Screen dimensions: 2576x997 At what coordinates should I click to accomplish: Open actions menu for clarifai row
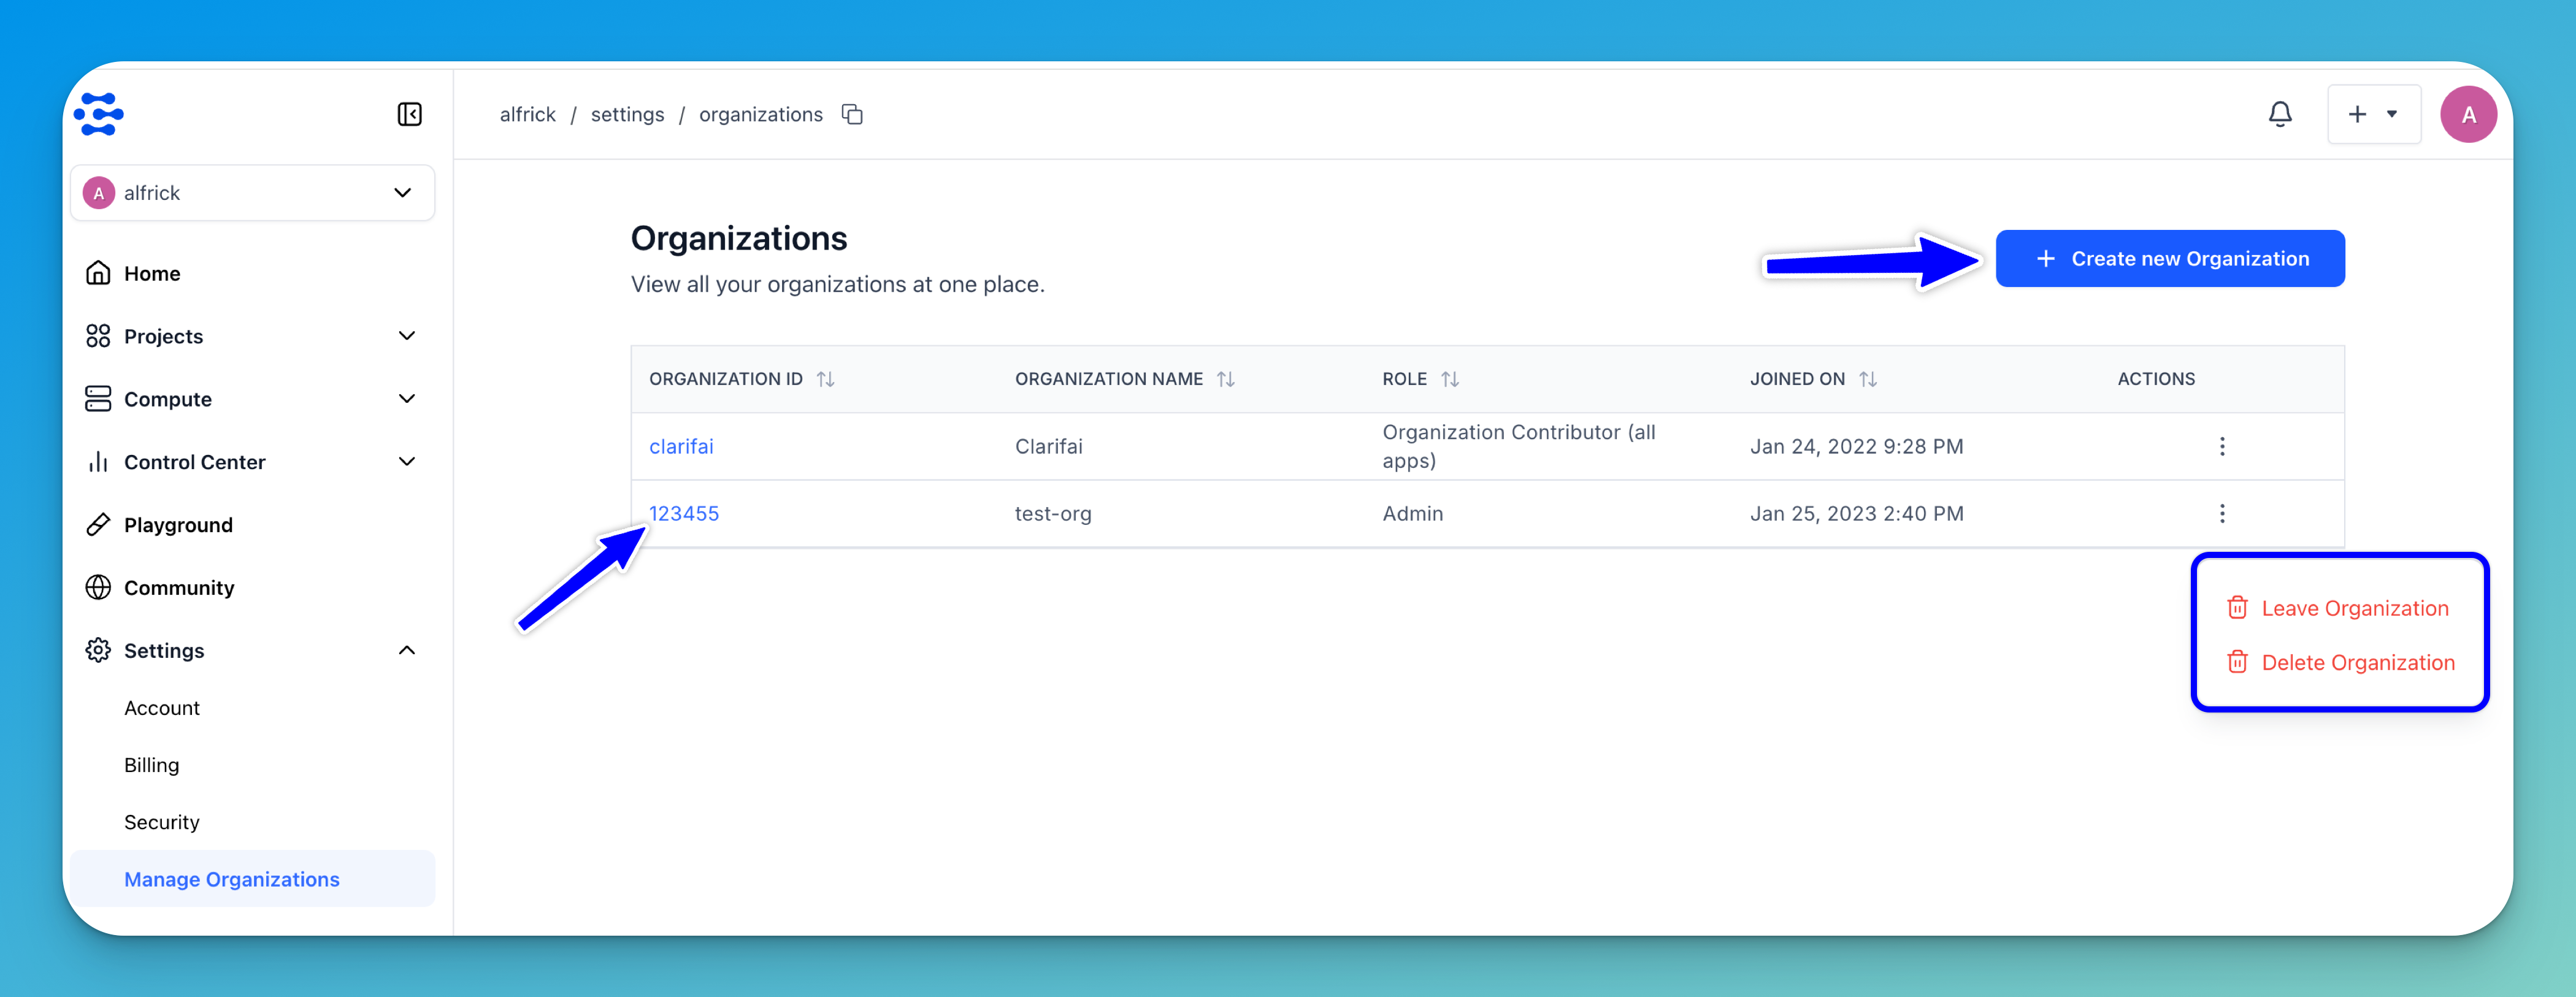[x=2221, y=446]
